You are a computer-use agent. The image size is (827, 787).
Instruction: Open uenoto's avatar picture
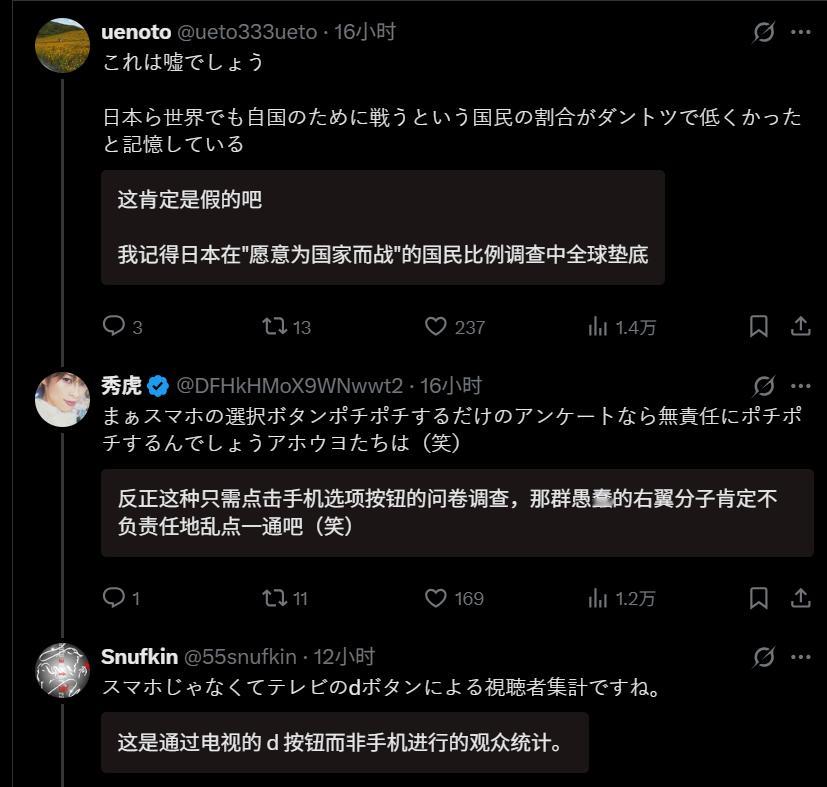(62, 45)
